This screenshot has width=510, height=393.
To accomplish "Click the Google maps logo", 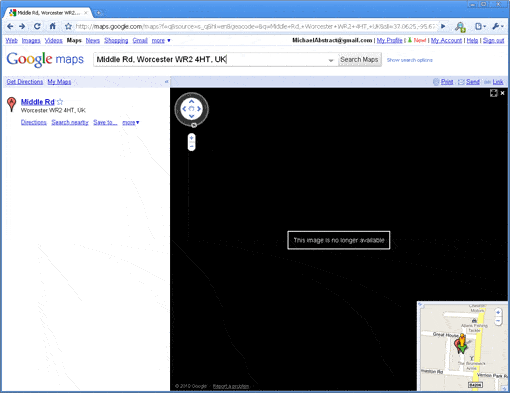I will click(45, 59).
